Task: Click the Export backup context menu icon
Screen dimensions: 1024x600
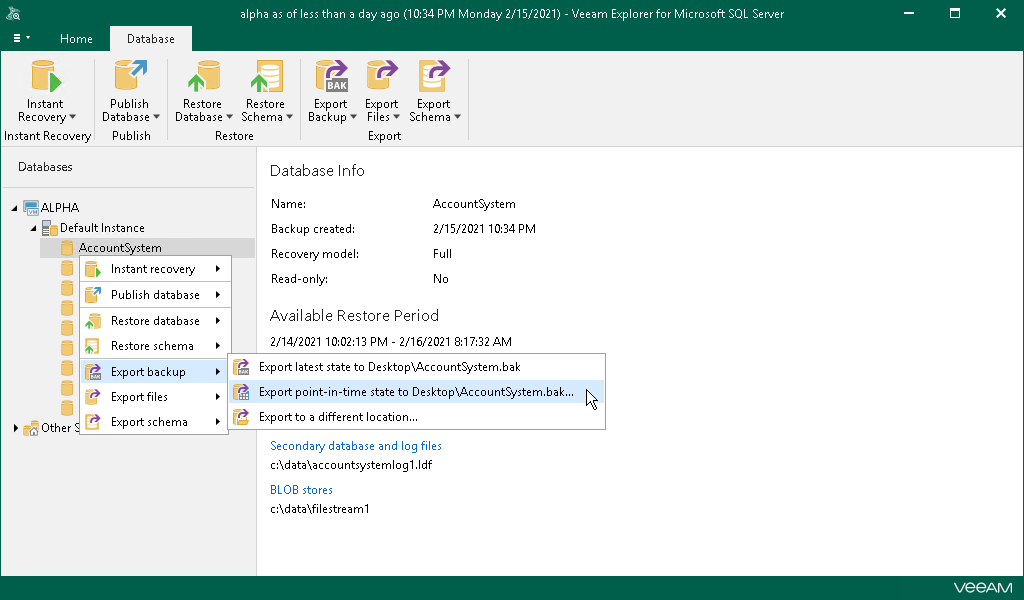Action: point(93,371)
